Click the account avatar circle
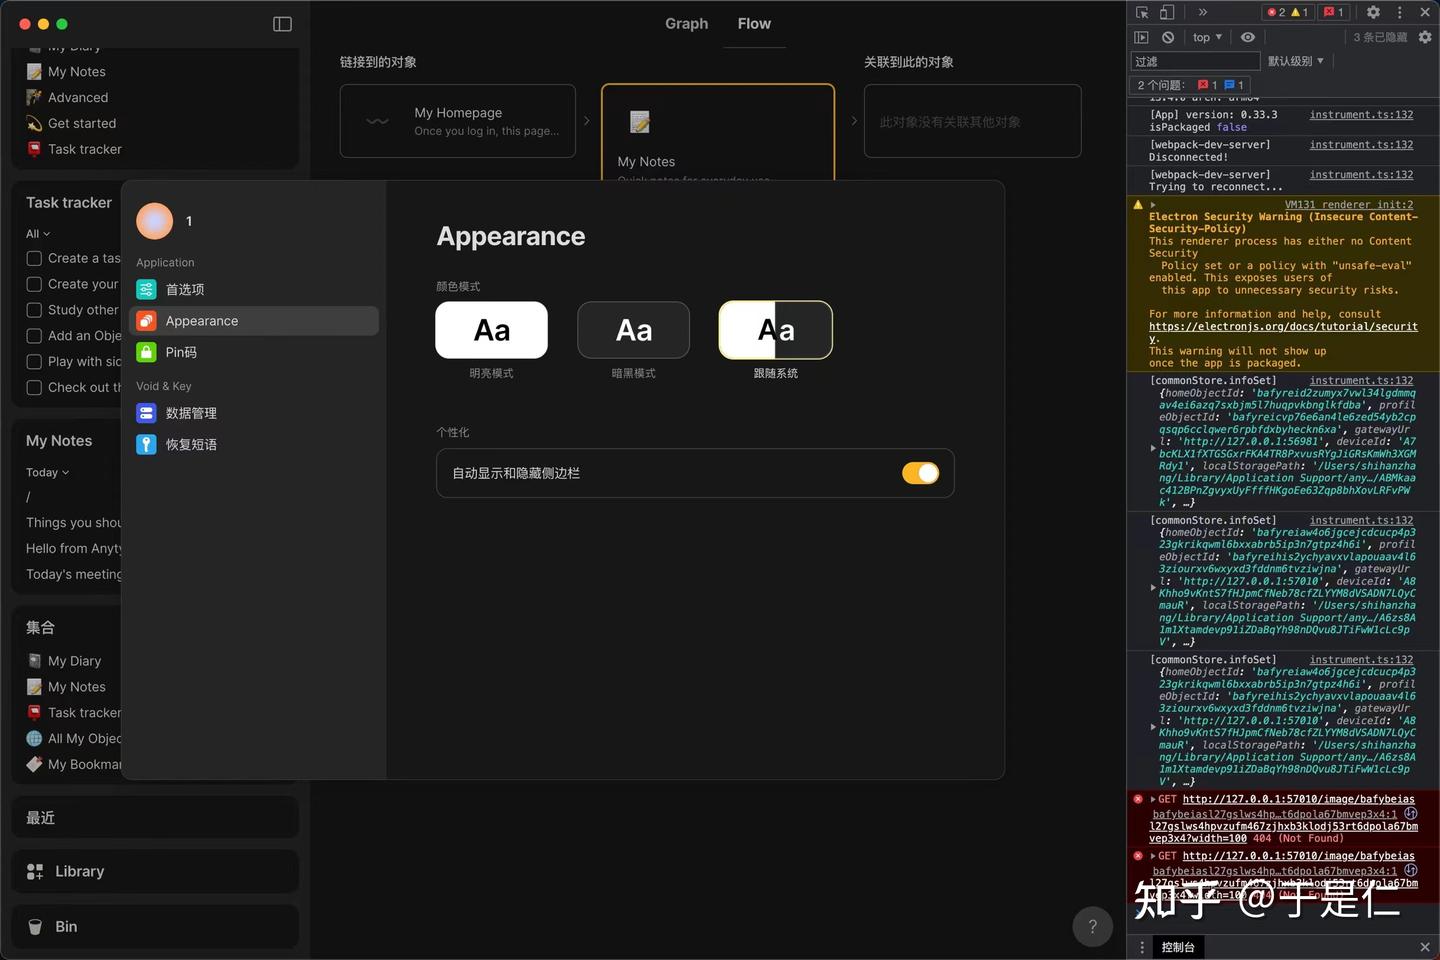 (x=155, y=221)
